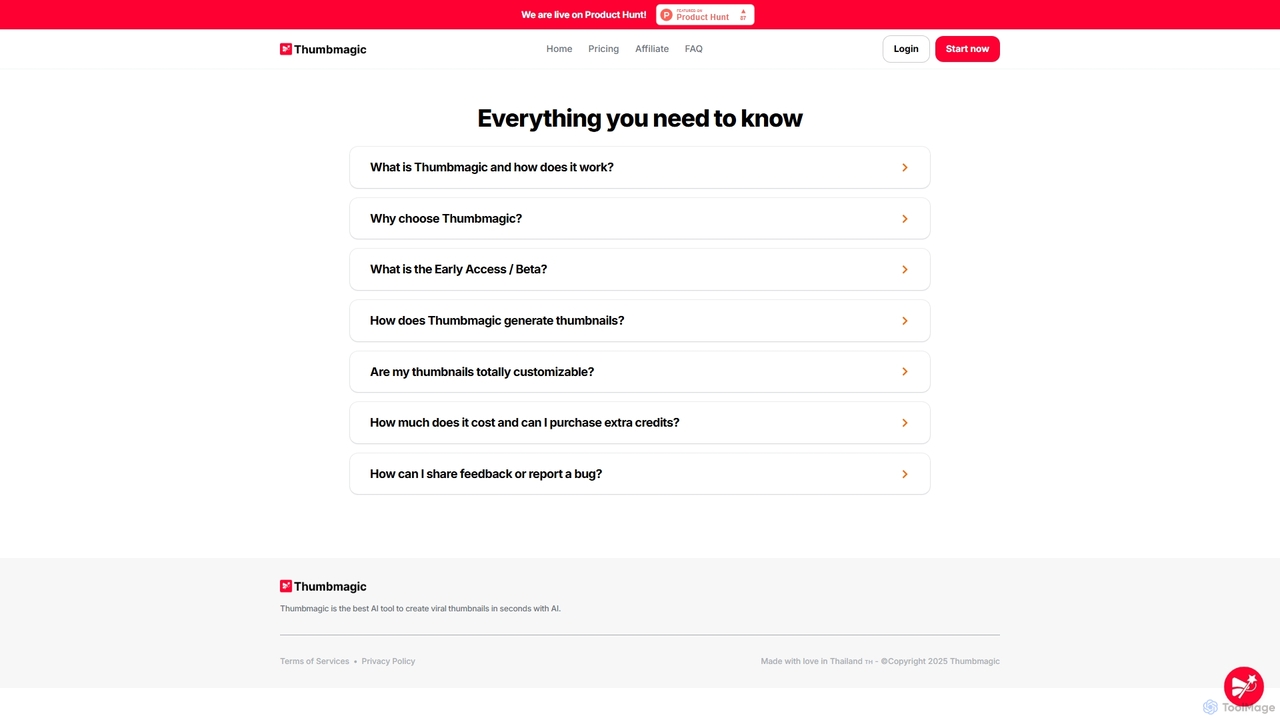Viewport: 1280px width, 720px height.
Task: Expand 'What is the Early Access / Beta?'
Action: 640,269
